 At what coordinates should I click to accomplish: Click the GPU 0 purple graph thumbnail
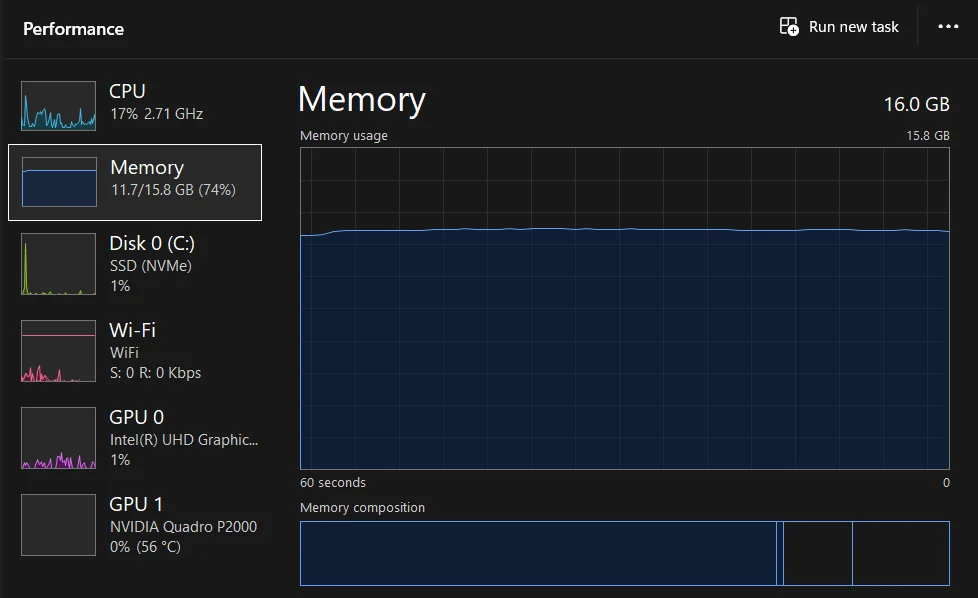click(x=59, y=438)
